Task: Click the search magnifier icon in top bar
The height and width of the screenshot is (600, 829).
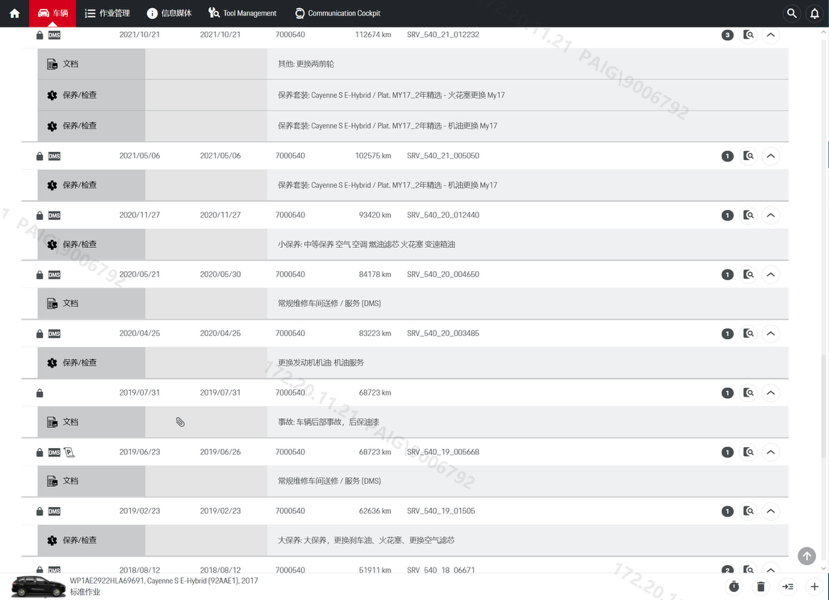Action: (x=791, y=13)
